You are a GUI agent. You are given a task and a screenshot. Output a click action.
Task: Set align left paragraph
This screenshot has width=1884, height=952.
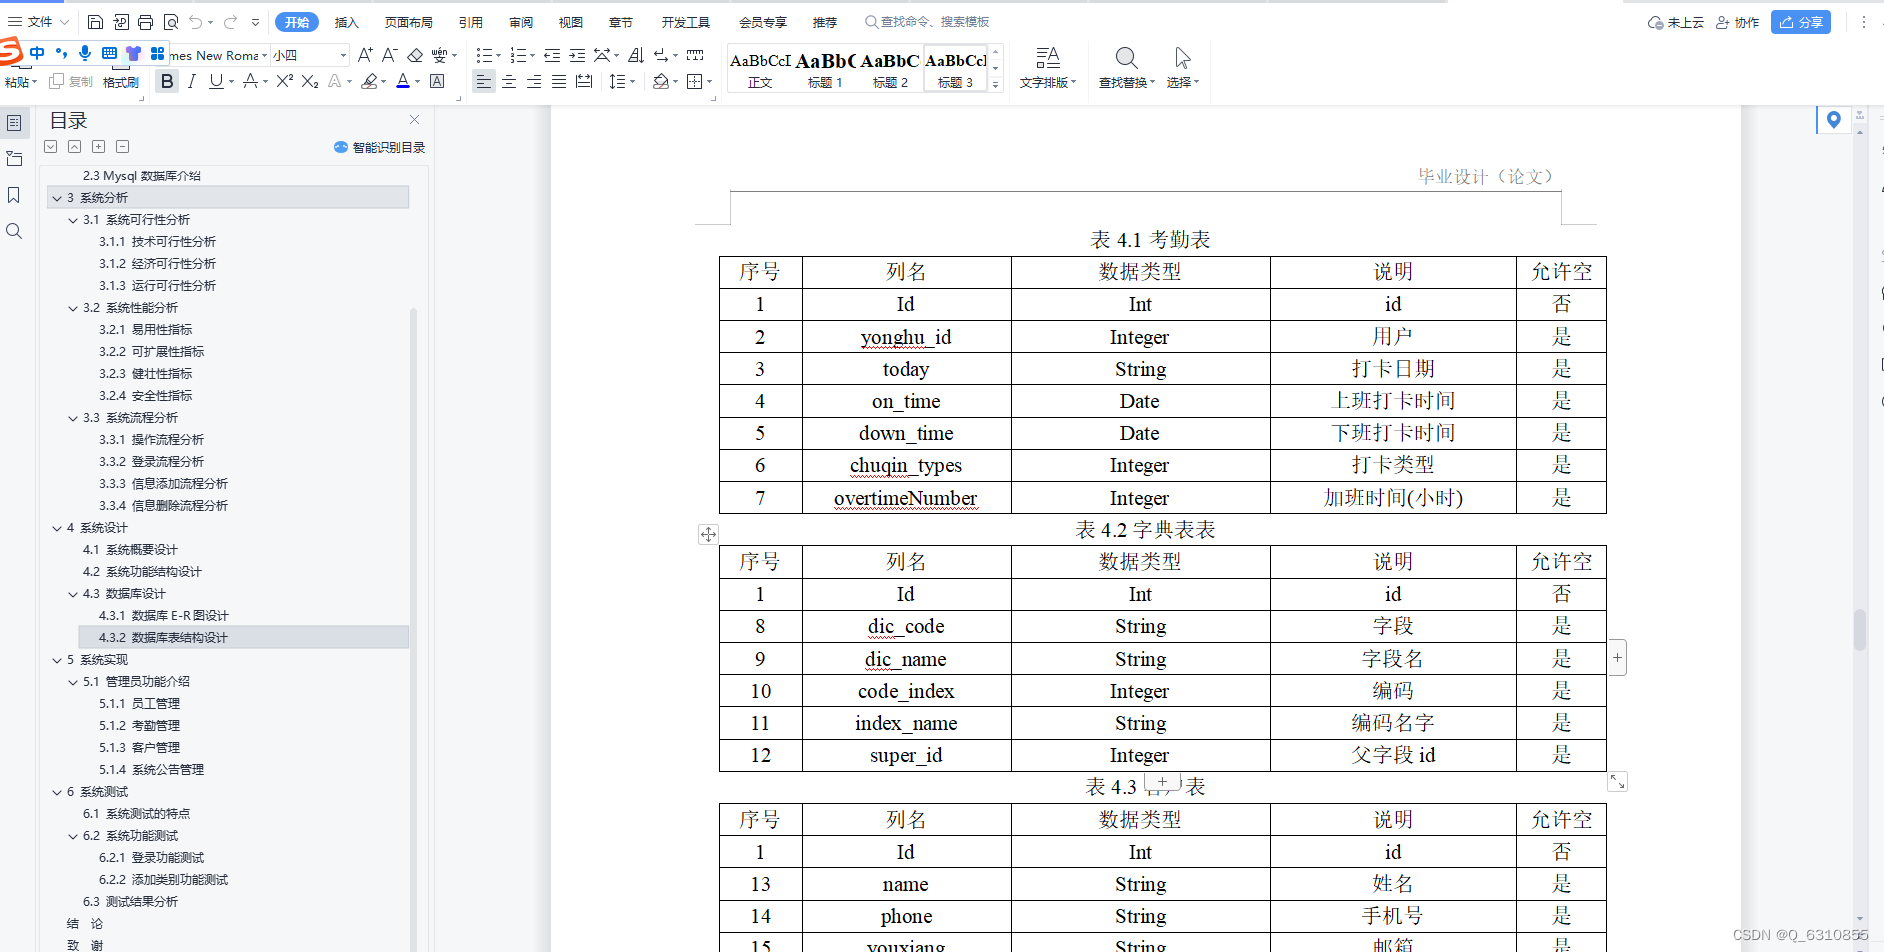pos(484,81)
